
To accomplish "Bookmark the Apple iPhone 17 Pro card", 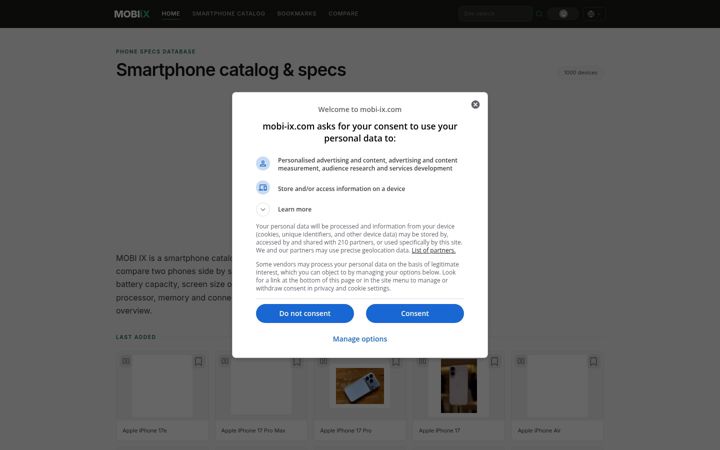I will click(396, 361).
